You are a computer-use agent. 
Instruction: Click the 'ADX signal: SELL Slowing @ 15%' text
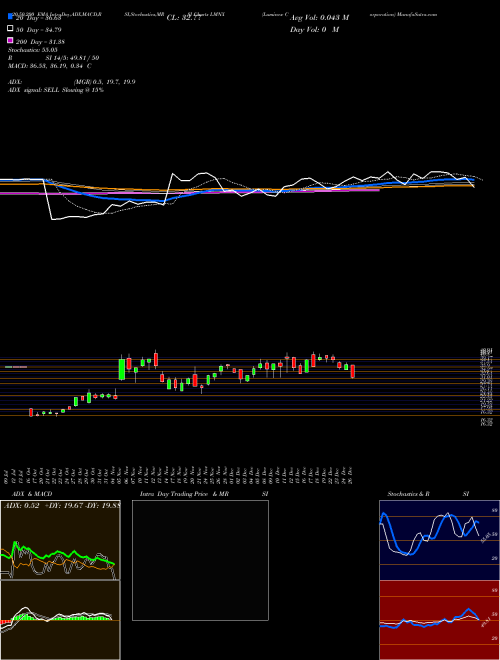[x=56, y=90]
